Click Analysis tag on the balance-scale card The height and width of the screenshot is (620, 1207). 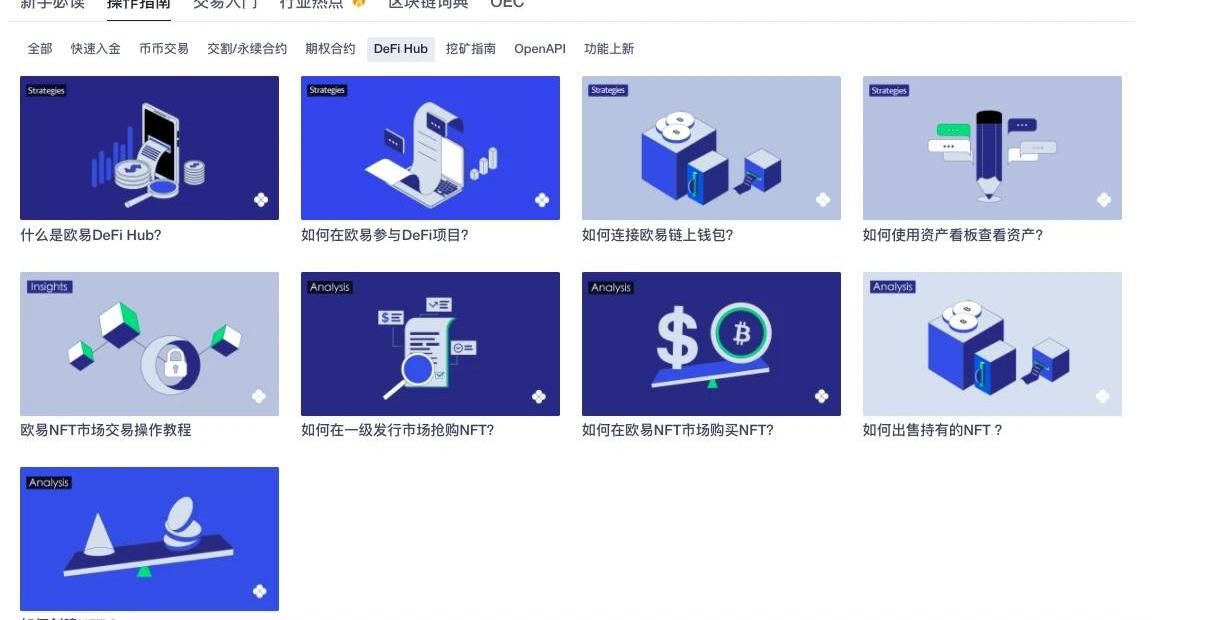(x=49, y=482)
